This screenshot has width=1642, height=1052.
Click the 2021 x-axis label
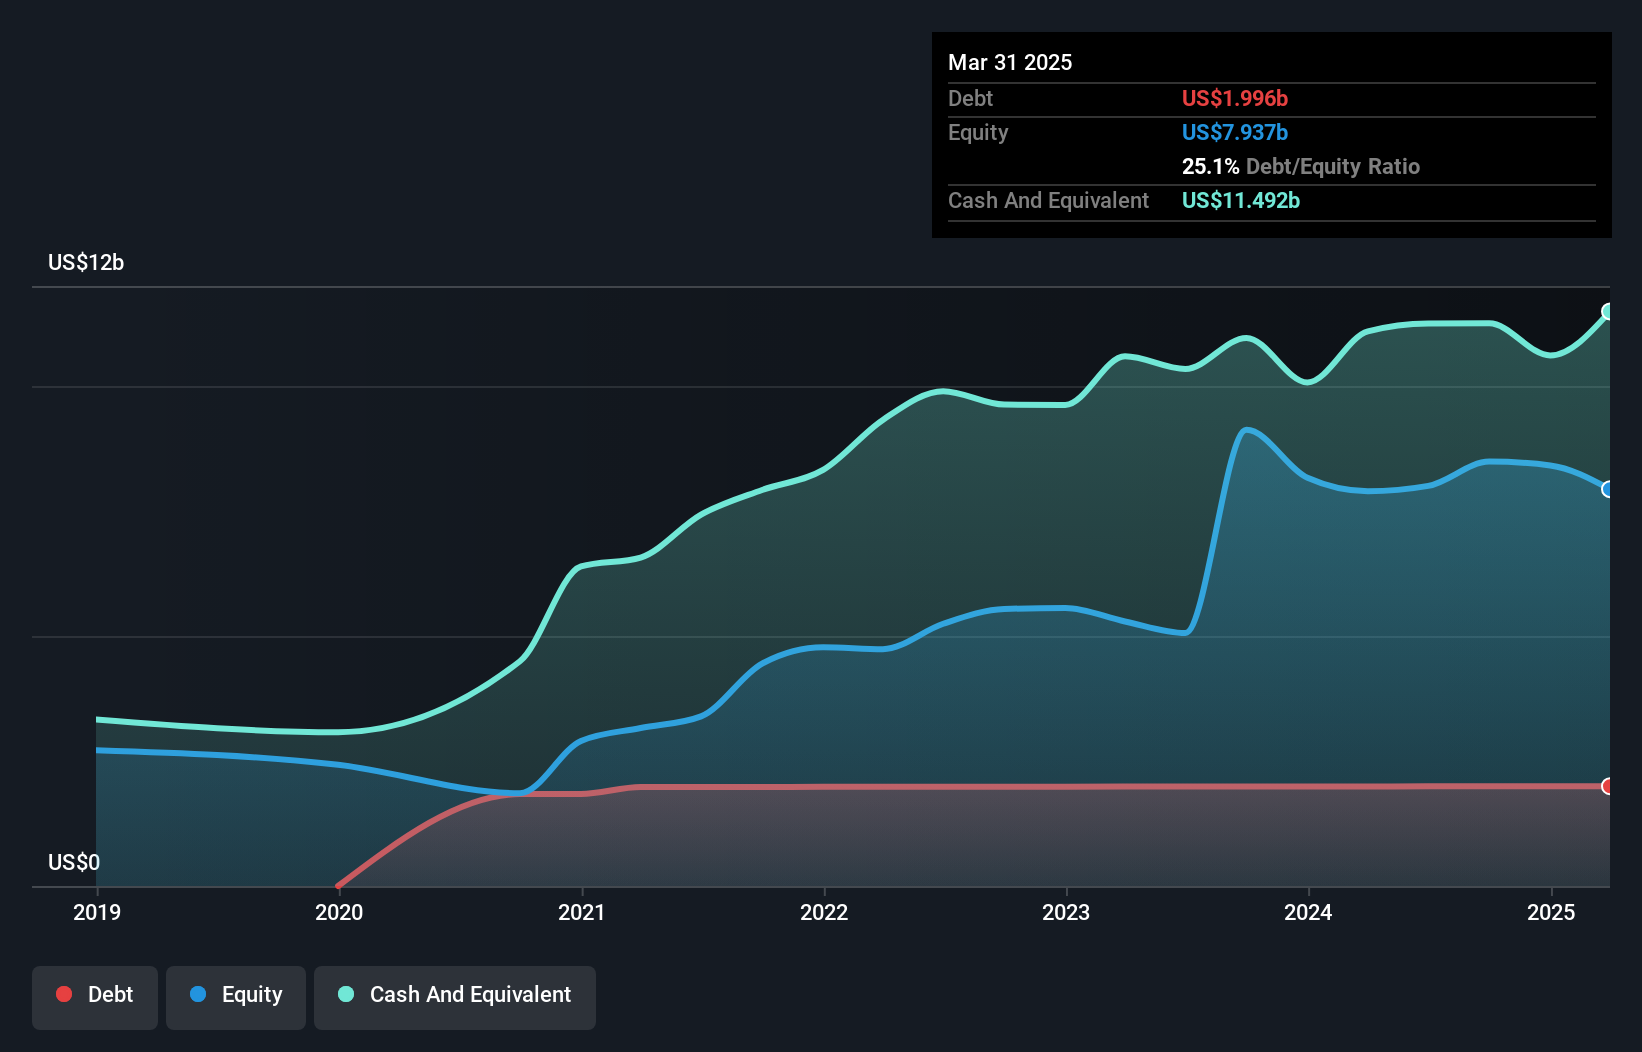pos(582,912)
